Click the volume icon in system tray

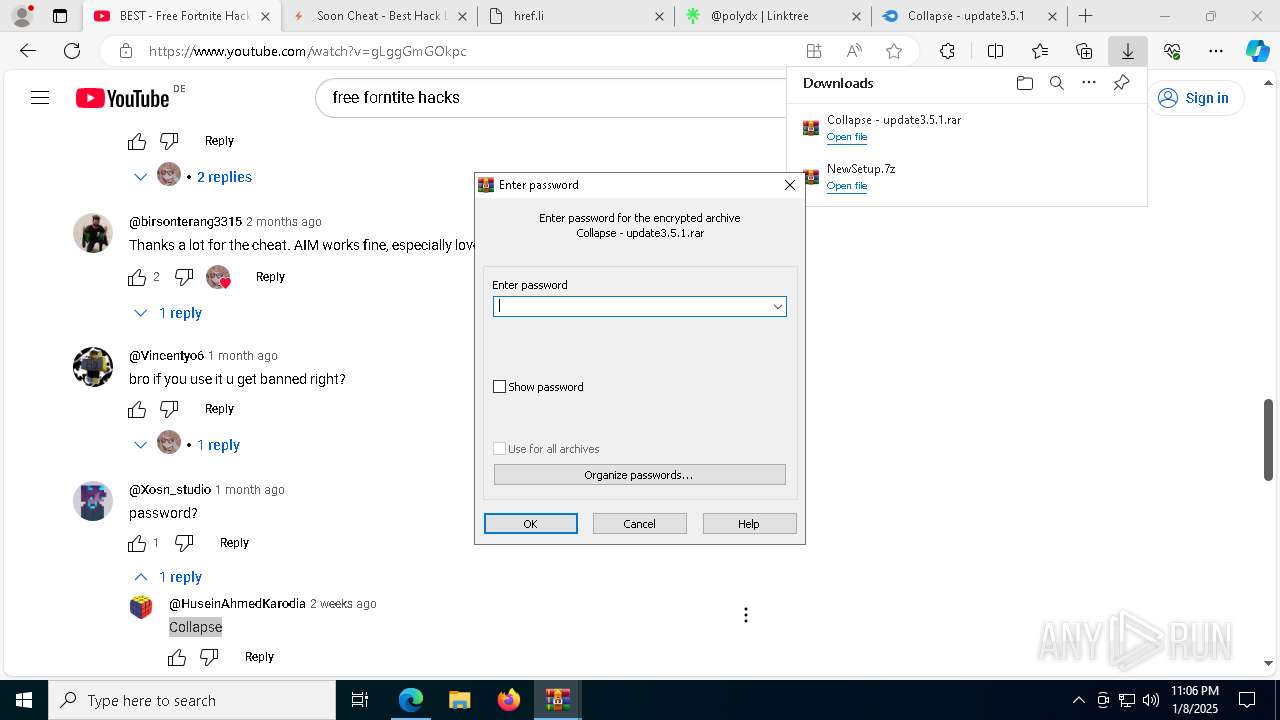point(1151,700)
